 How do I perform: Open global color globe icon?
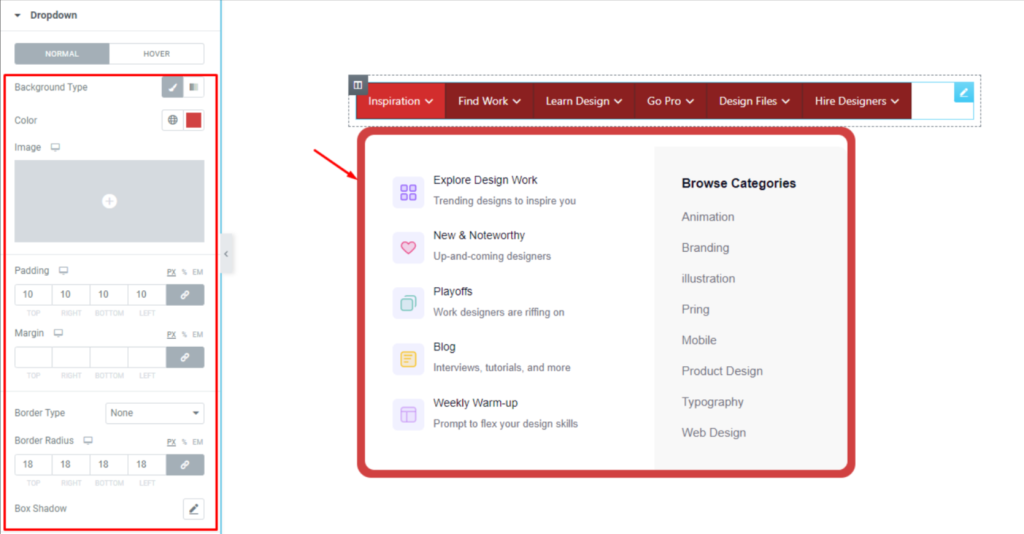tap(173, 120)
